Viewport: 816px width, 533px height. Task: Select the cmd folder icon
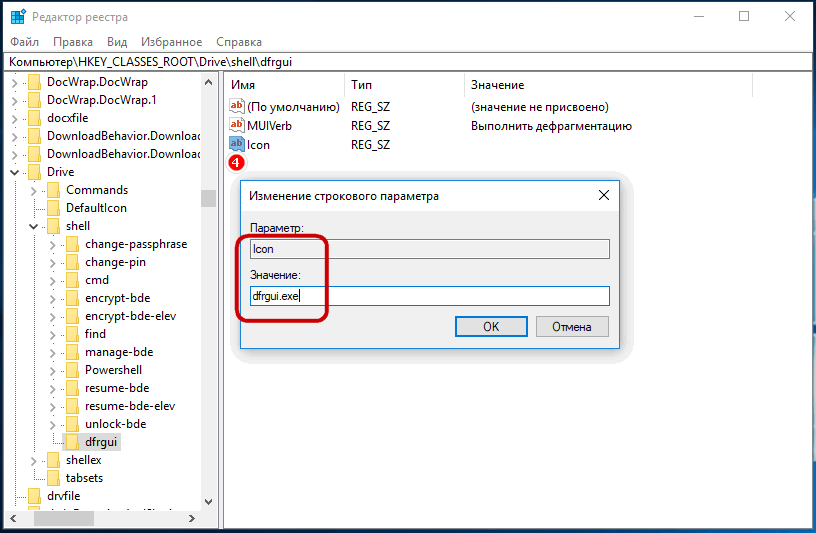click(x=72, y=280)
